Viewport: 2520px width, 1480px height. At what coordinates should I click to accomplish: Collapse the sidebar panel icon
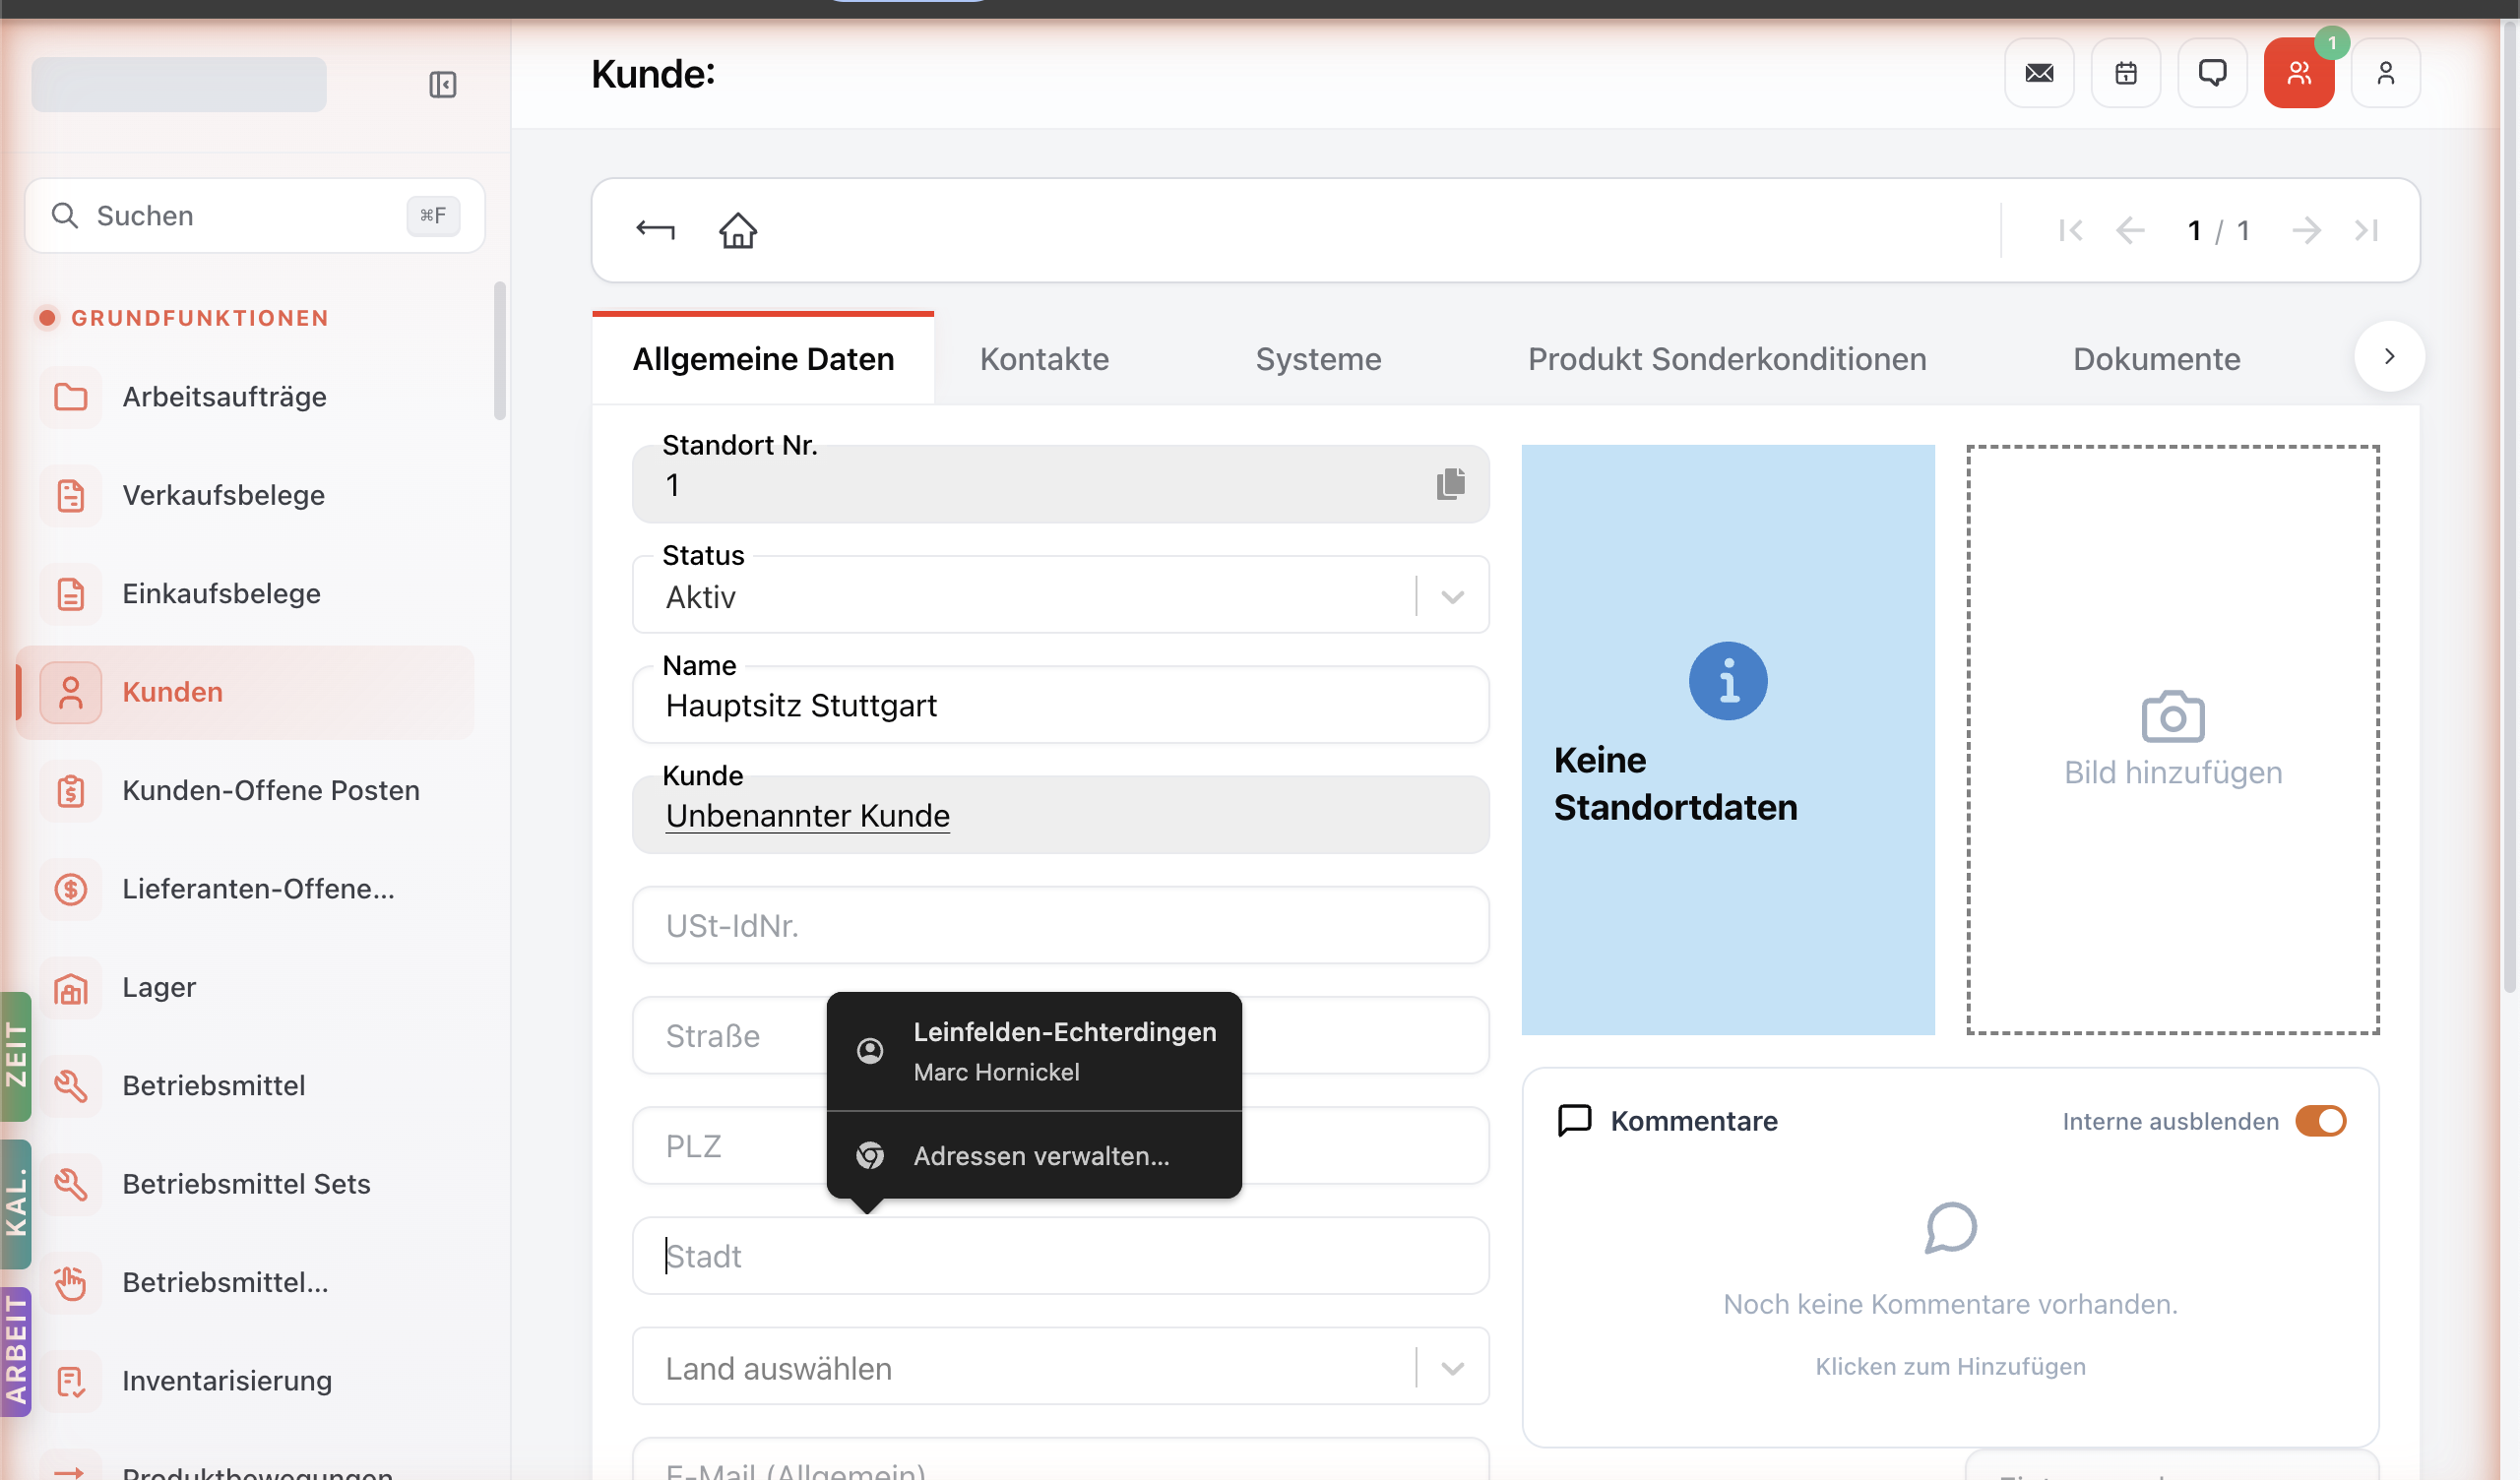coord(442,85)
